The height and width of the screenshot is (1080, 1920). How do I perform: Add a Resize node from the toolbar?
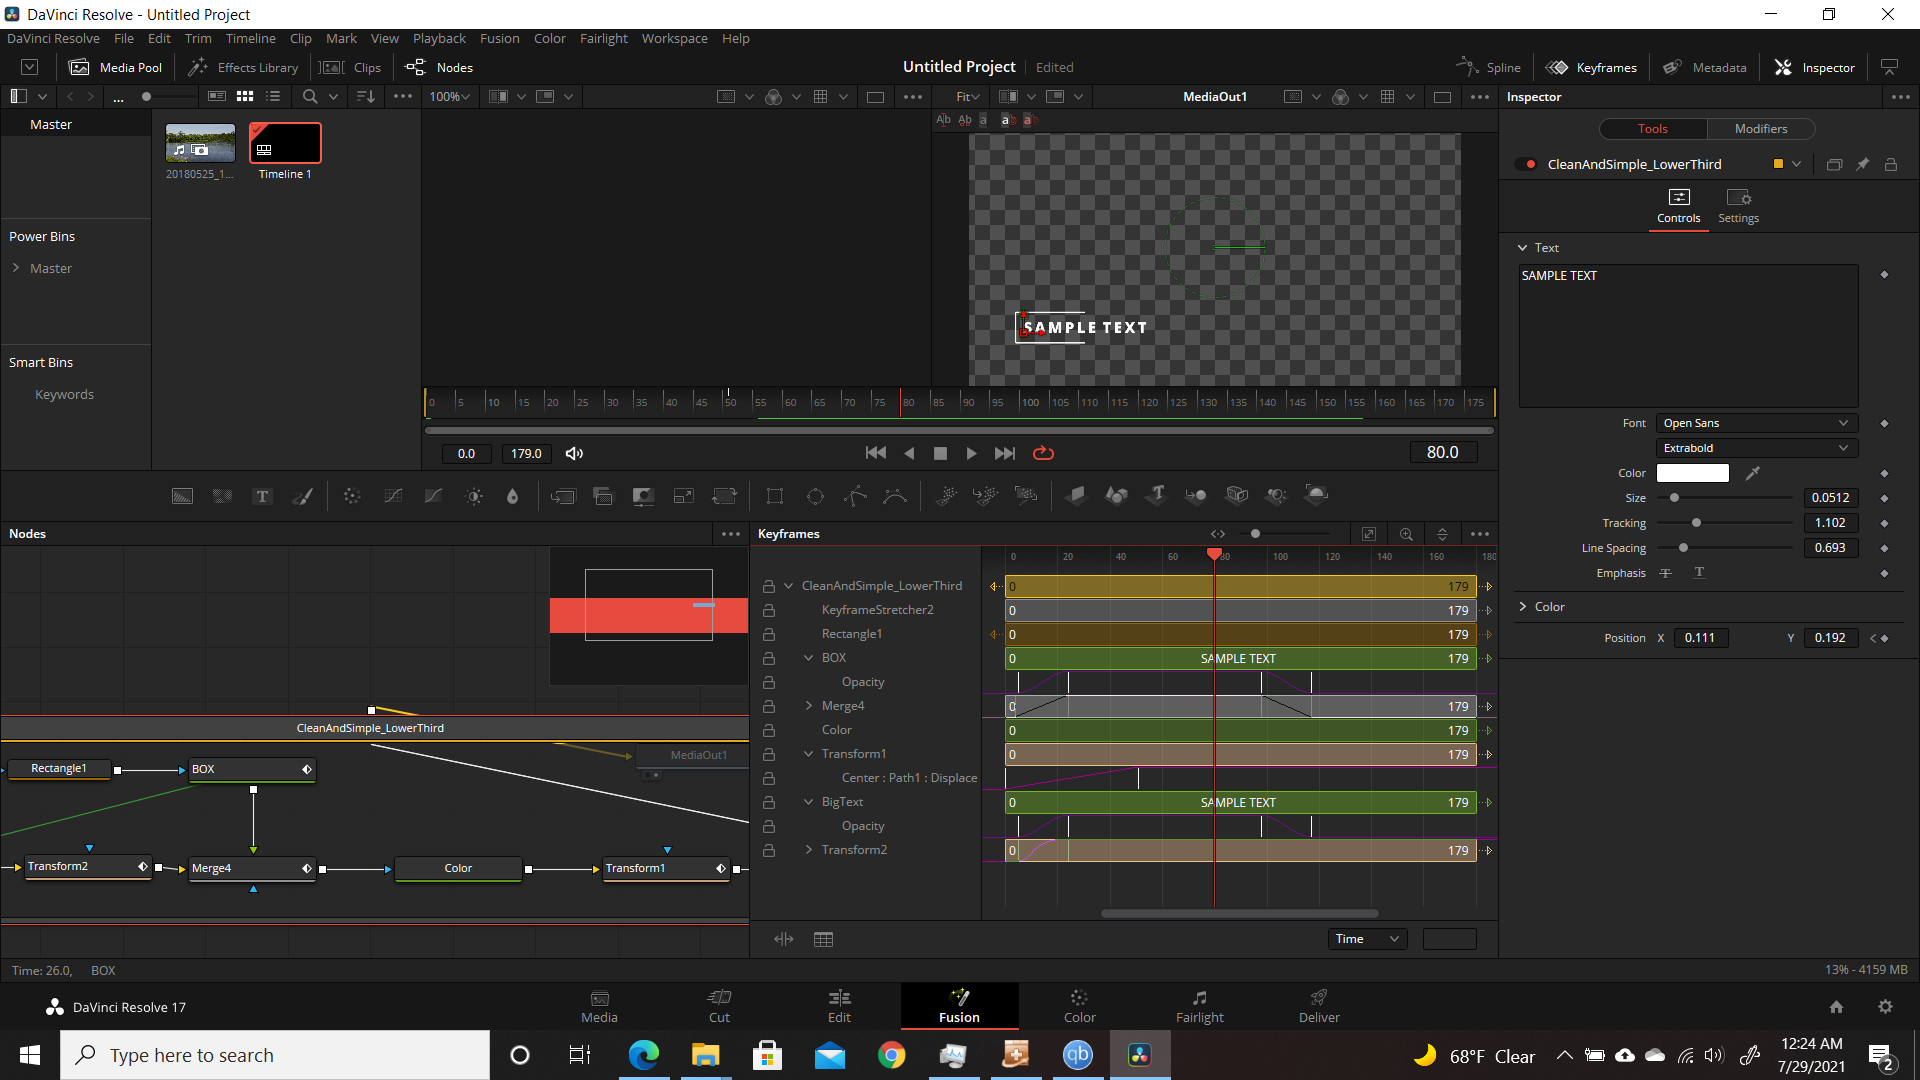(x=683, y=496)
